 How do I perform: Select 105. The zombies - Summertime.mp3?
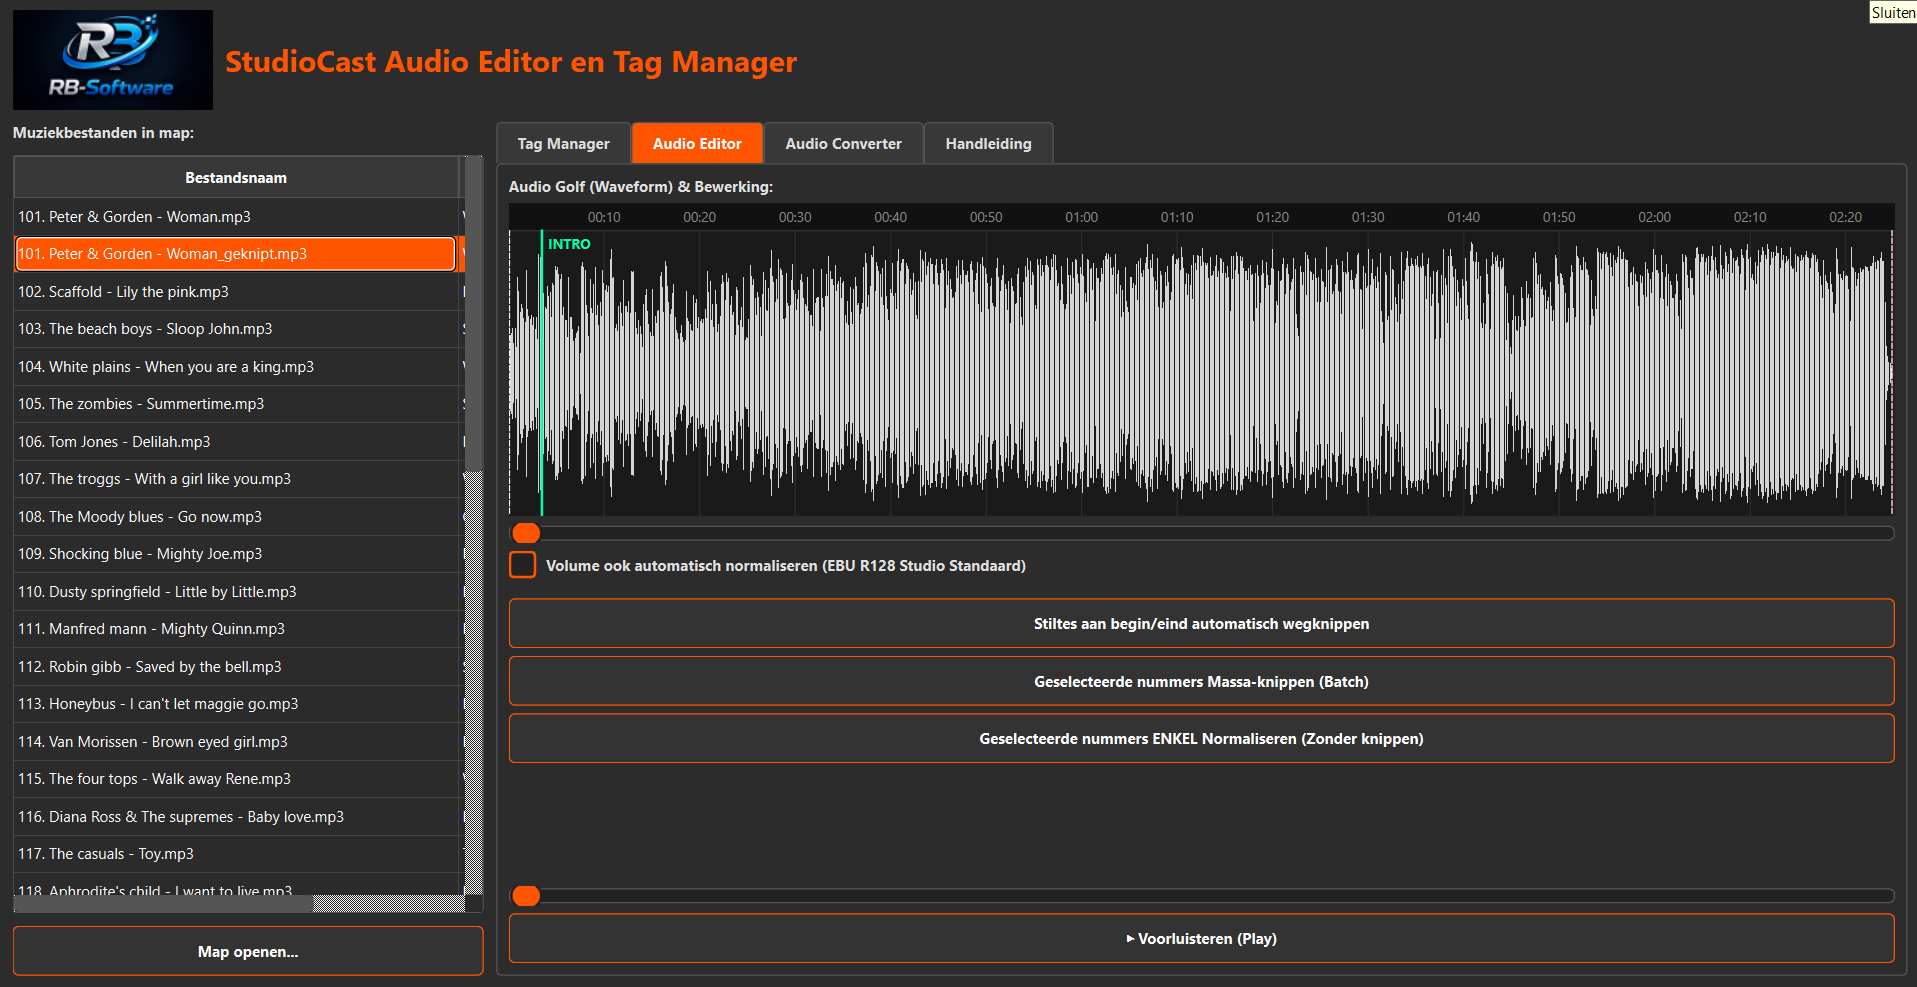click(236, 404)
